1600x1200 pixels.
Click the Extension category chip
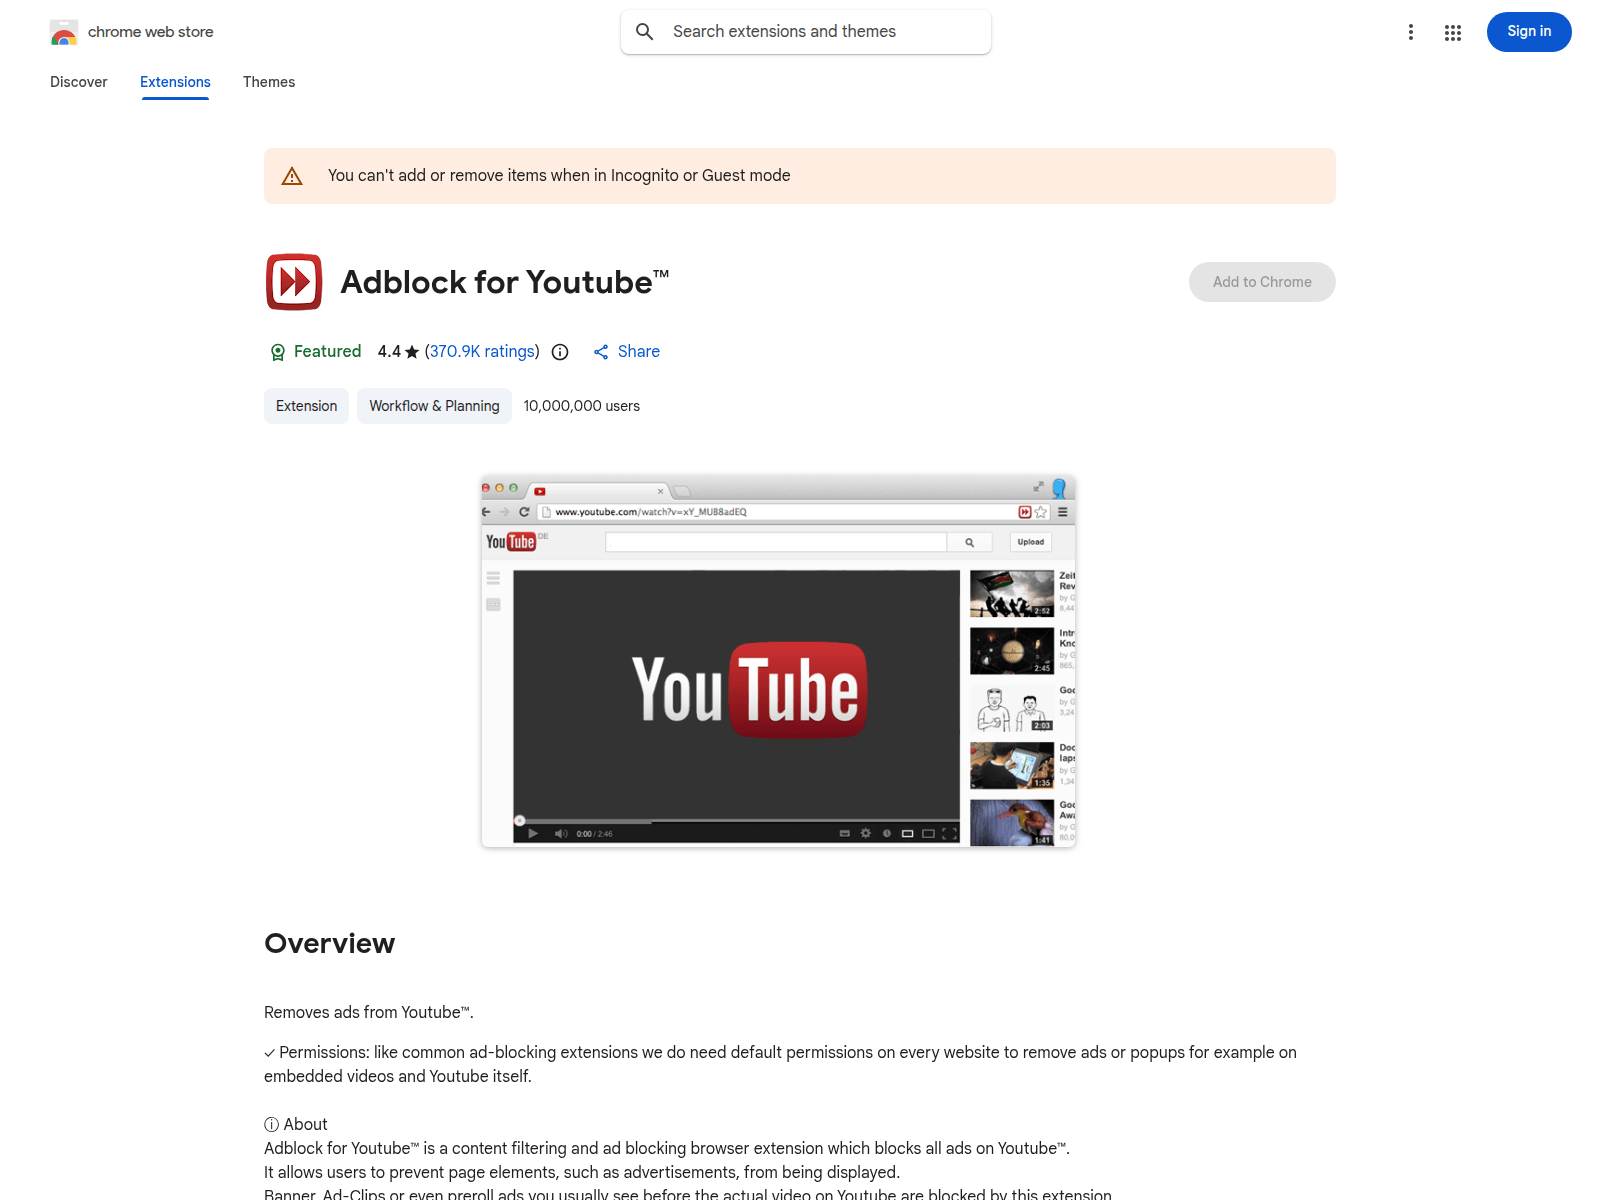point(306,406)
